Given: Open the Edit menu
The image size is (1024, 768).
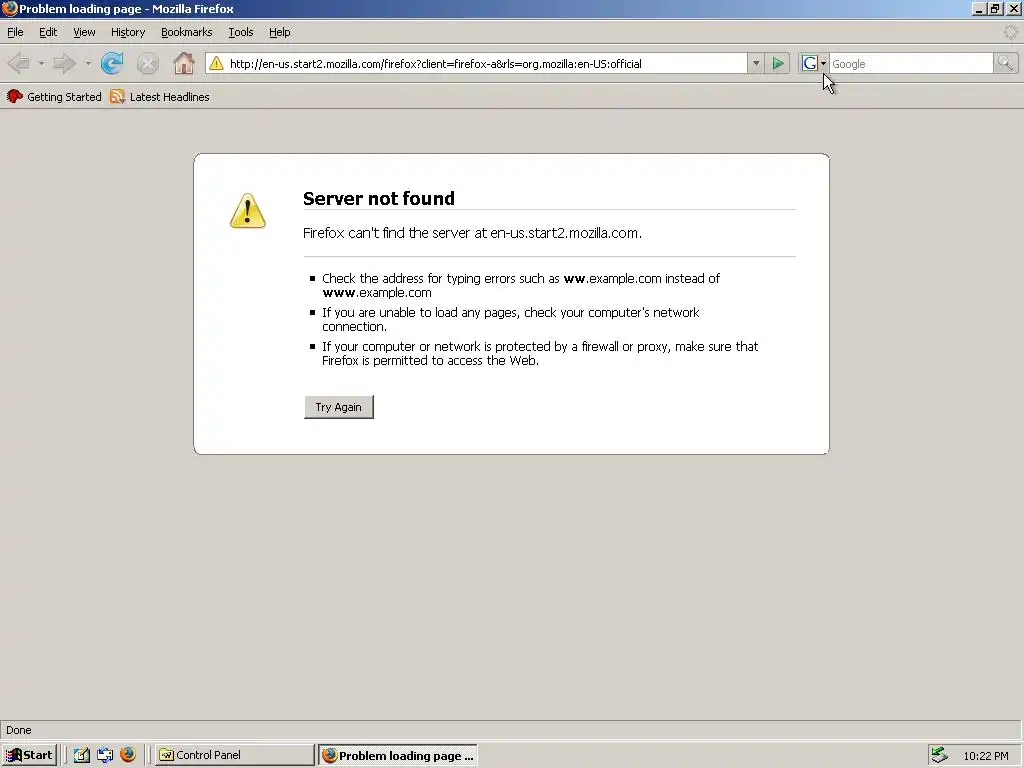Looking at the screenshot, I should point(48,32).
